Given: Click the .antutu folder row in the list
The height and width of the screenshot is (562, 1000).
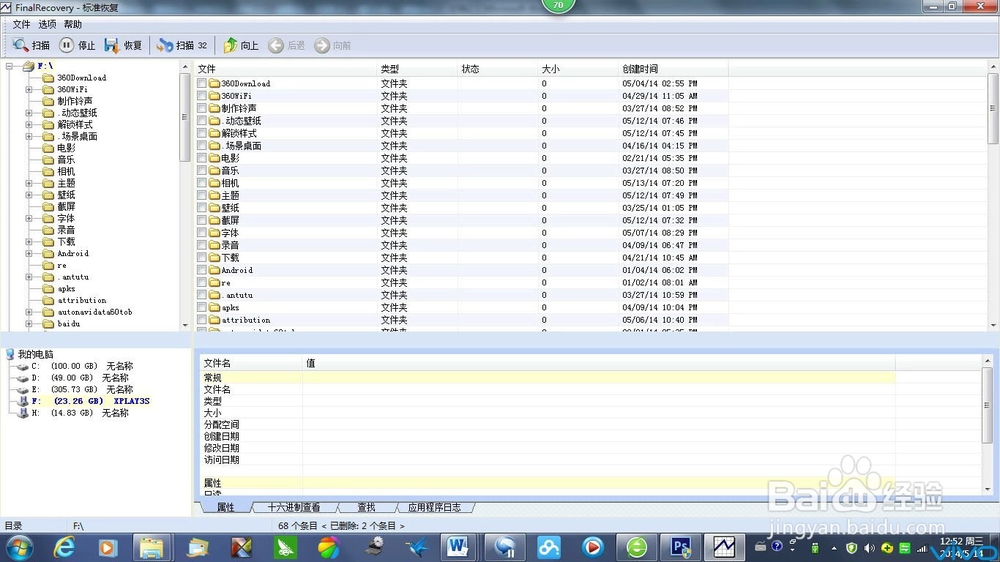Looking at the screenshot, I should [462, 295].
